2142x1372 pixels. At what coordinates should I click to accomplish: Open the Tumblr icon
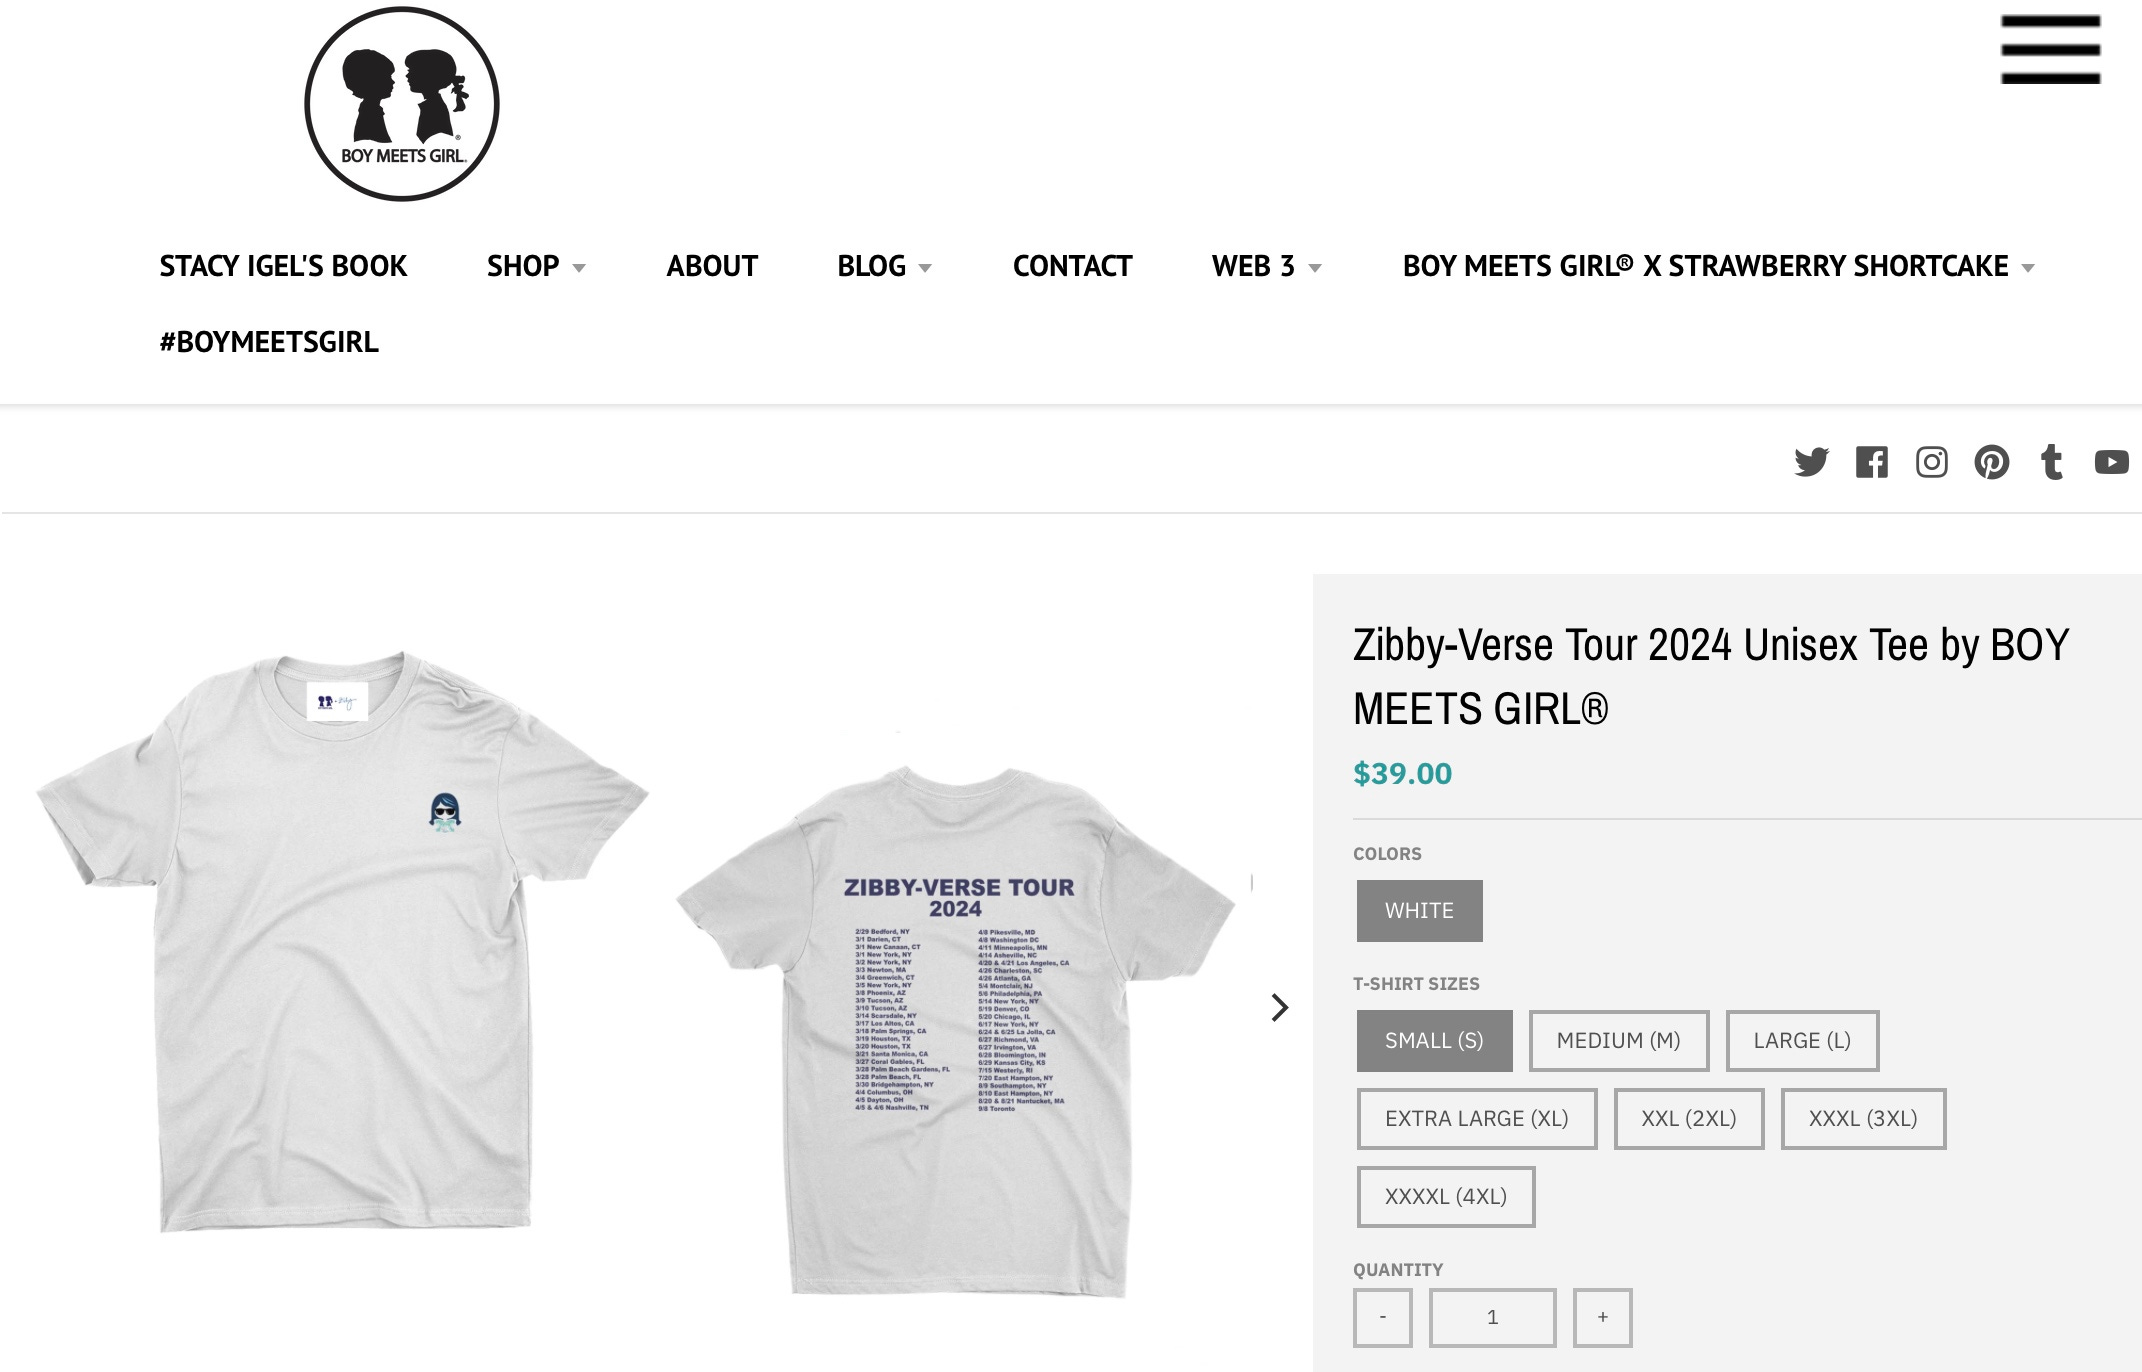tap(2052, 462)
